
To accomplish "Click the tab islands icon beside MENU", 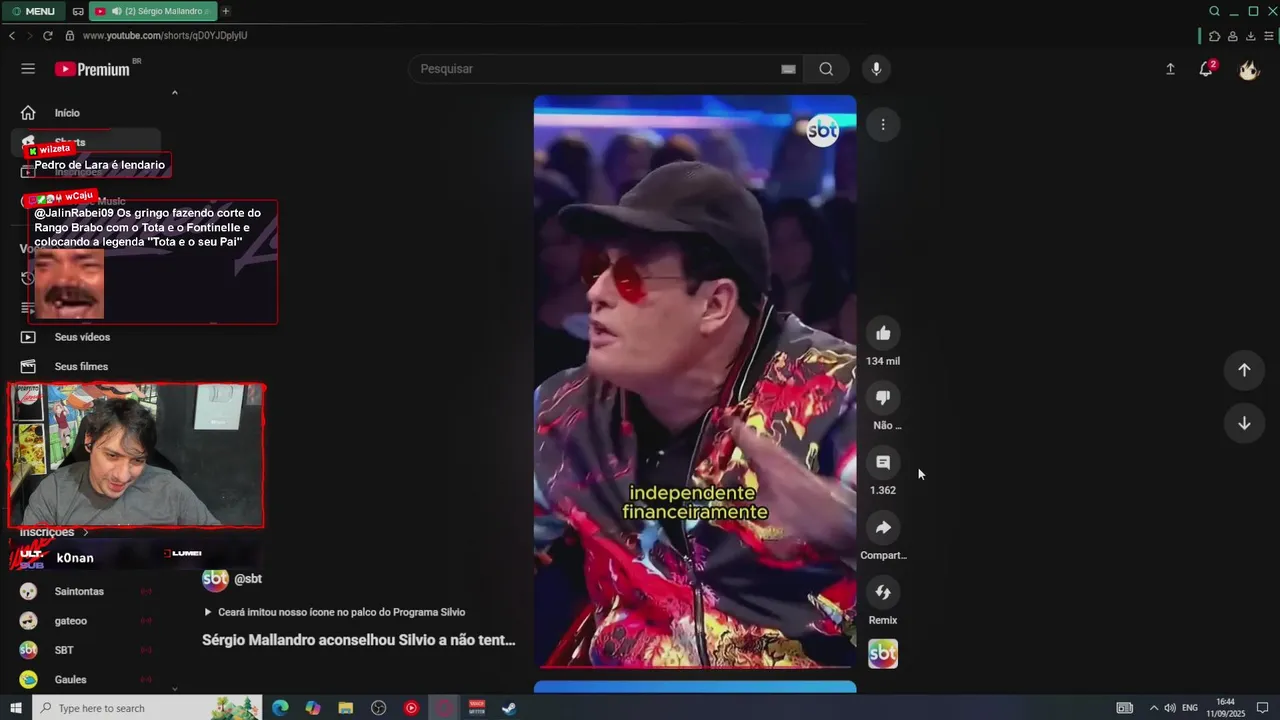I will pyautogui.click(x=78, y=11).
